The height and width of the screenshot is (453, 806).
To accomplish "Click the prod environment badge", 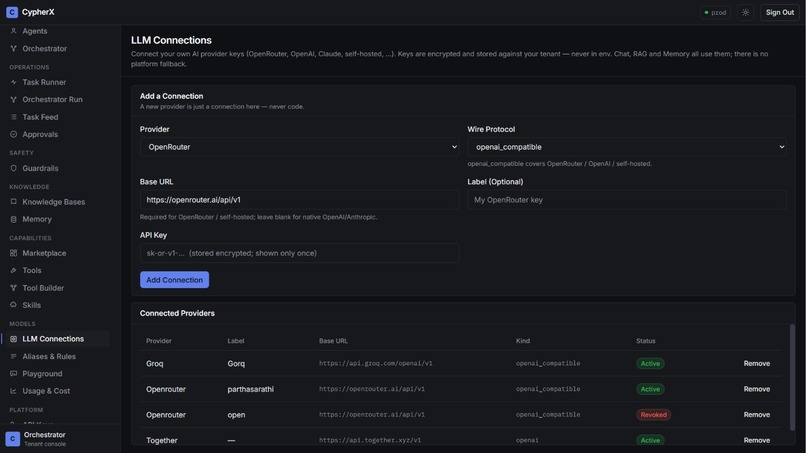I will (715, 12).
